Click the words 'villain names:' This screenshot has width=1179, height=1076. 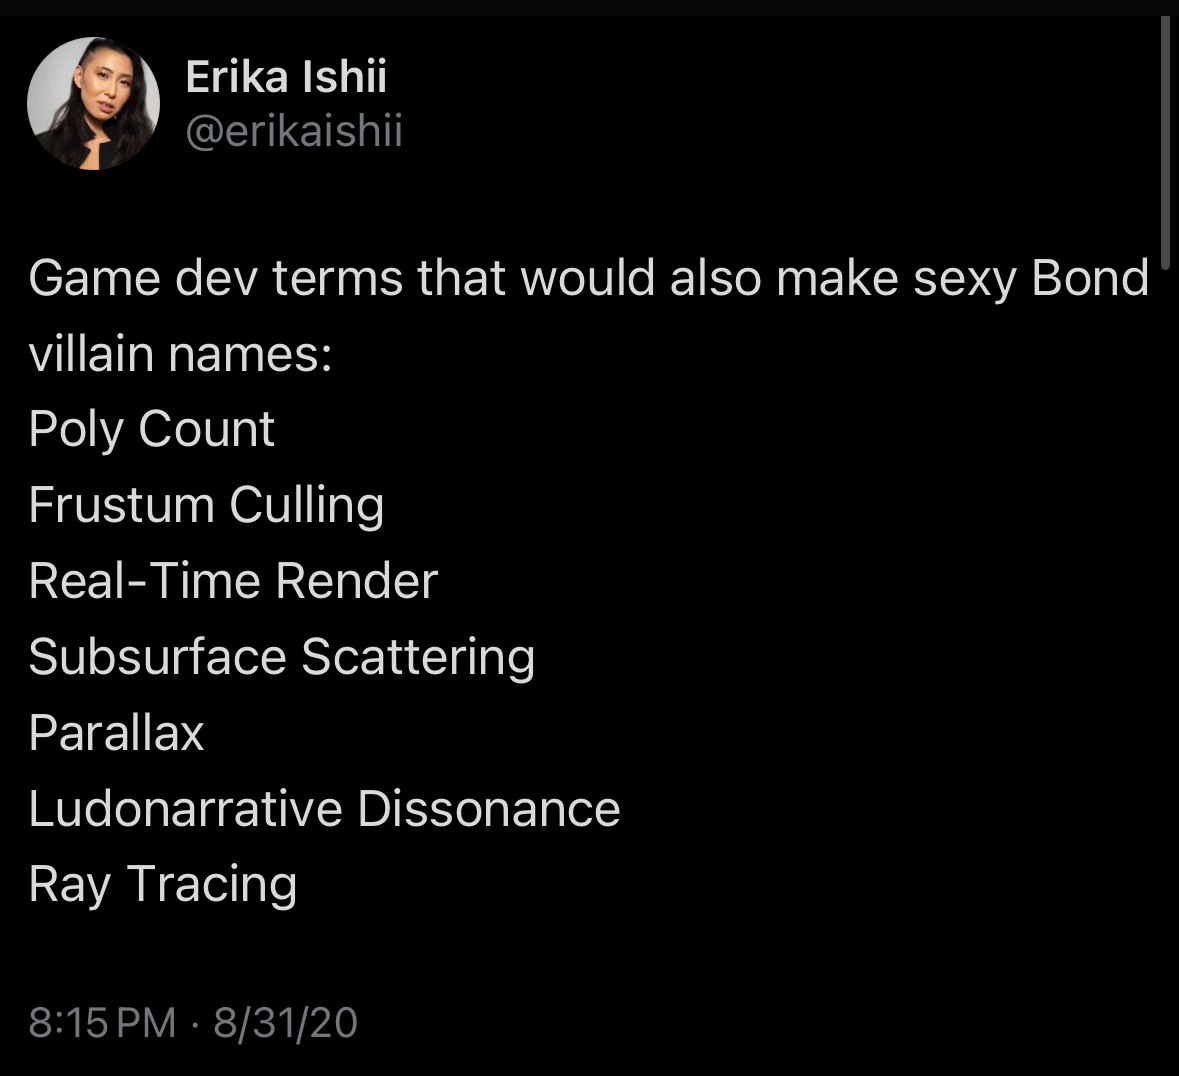pos(180,354)
